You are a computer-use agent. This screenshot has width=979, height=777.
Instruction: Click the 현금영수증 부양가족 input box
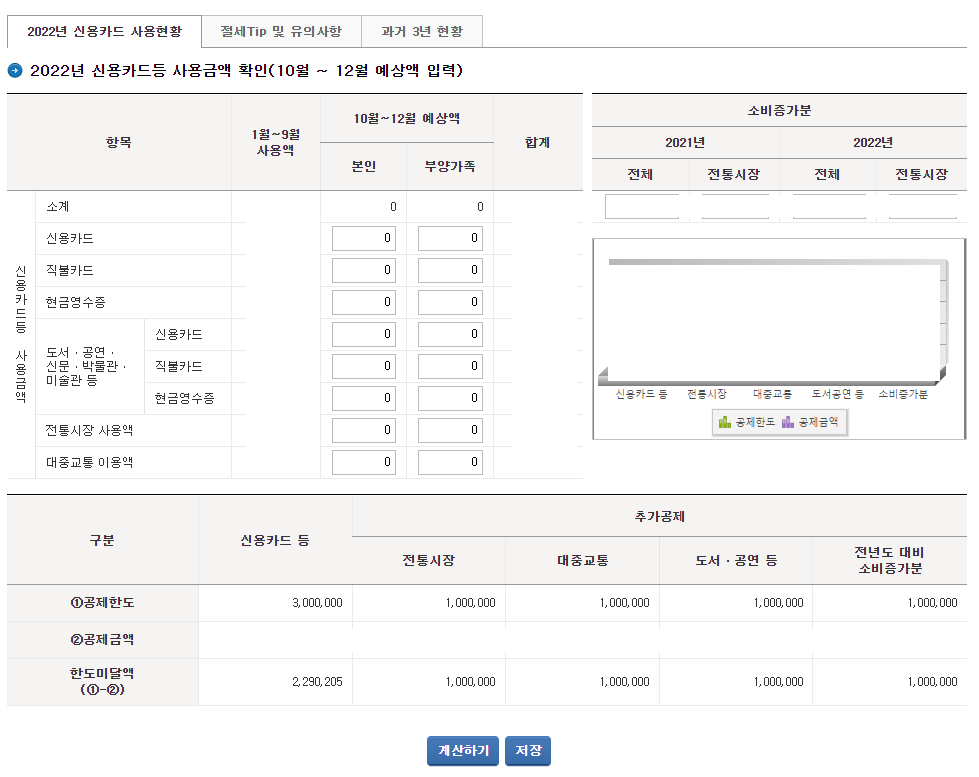point(450,302)
